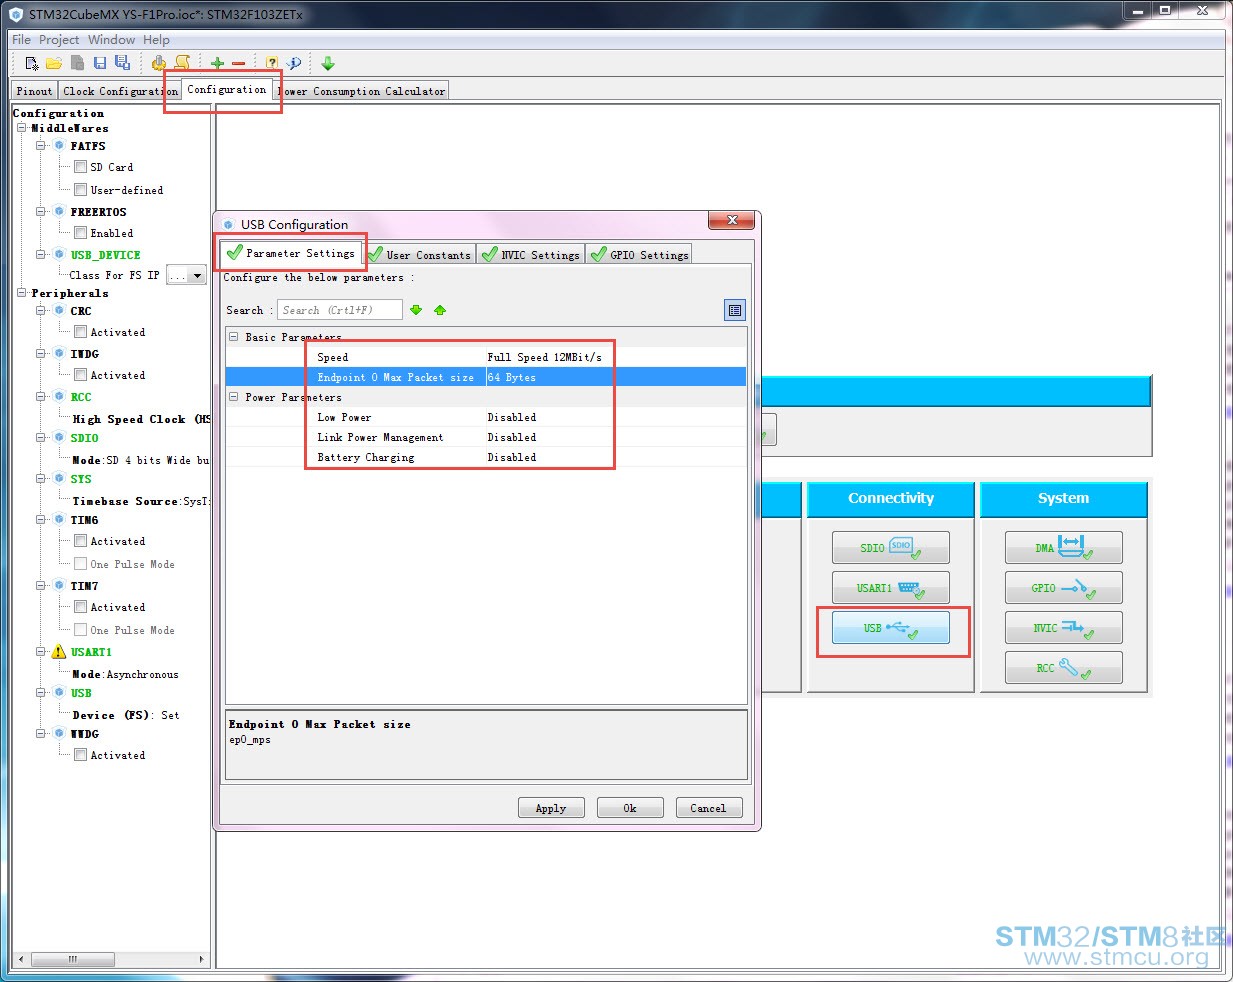This screenshot has height=982, width=1233.
Task: Switch to Power Consumption Calculator tab
Action: click(362, 91)
